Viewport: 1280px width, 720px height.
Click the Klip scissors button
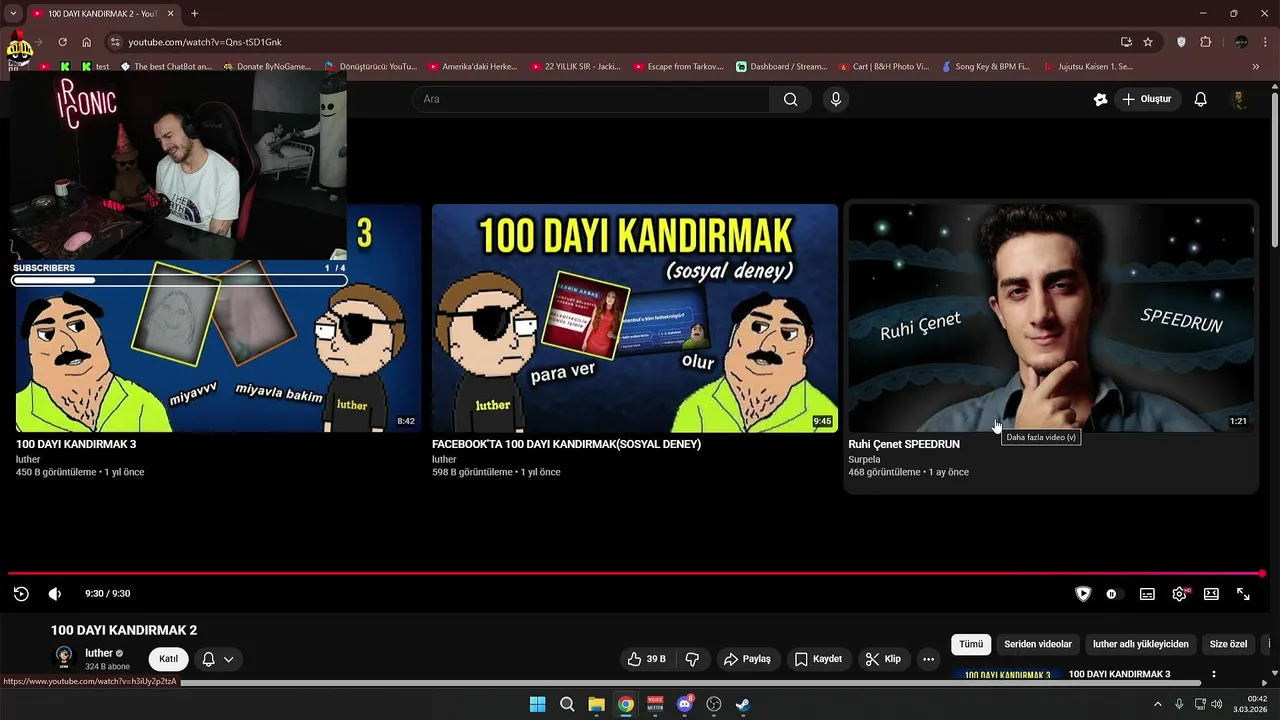(x=883, y=659)
